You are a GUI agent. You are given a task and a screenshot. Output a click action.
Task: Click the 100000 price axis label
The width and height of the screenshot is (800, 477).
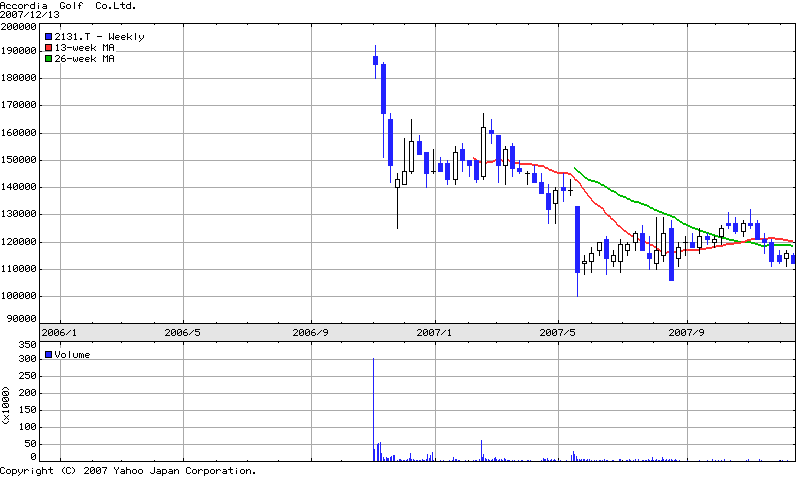(x=18, y=296)
